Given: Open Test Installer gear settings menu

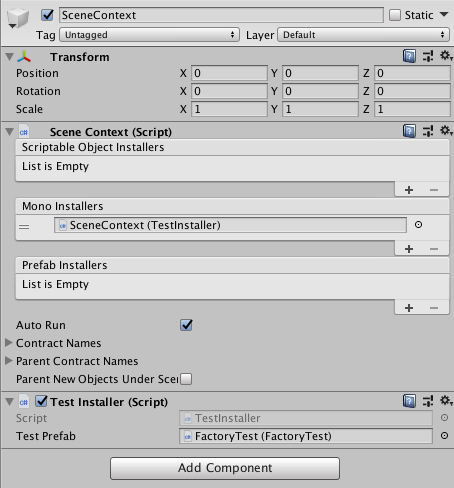Looking at the screenshot, I should tap(446, 401).
